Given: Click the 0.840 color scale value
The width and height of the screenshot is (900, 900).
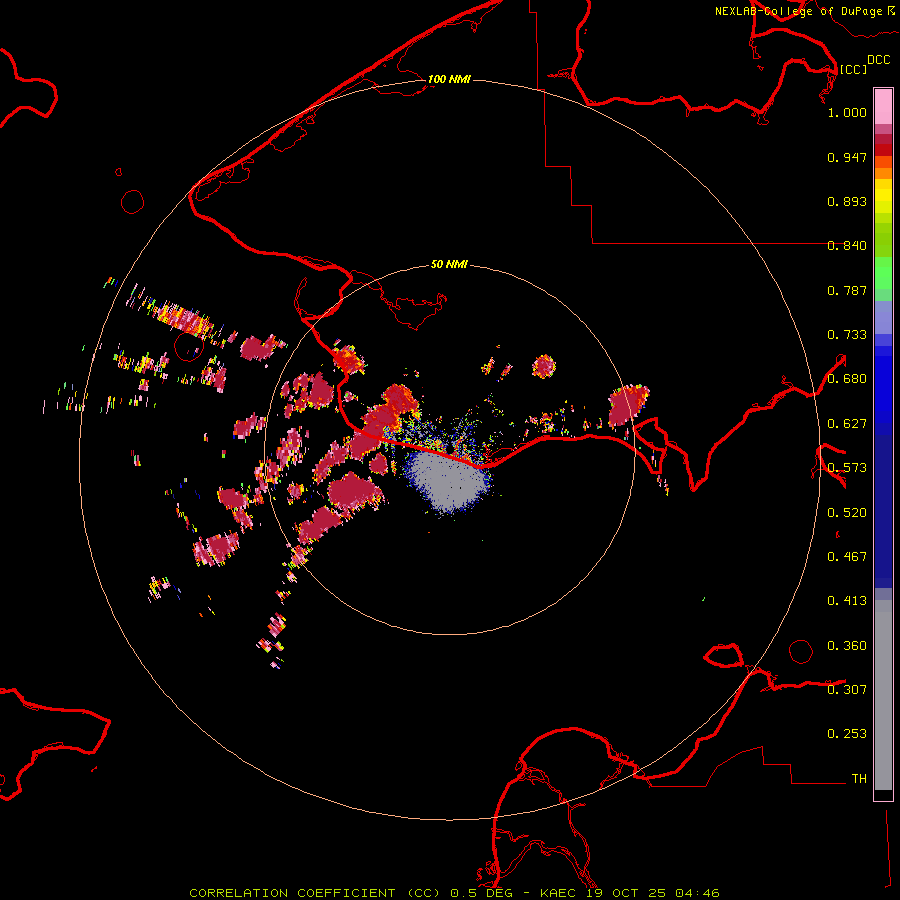Looking at the screenshot, I should coord(847,246).
